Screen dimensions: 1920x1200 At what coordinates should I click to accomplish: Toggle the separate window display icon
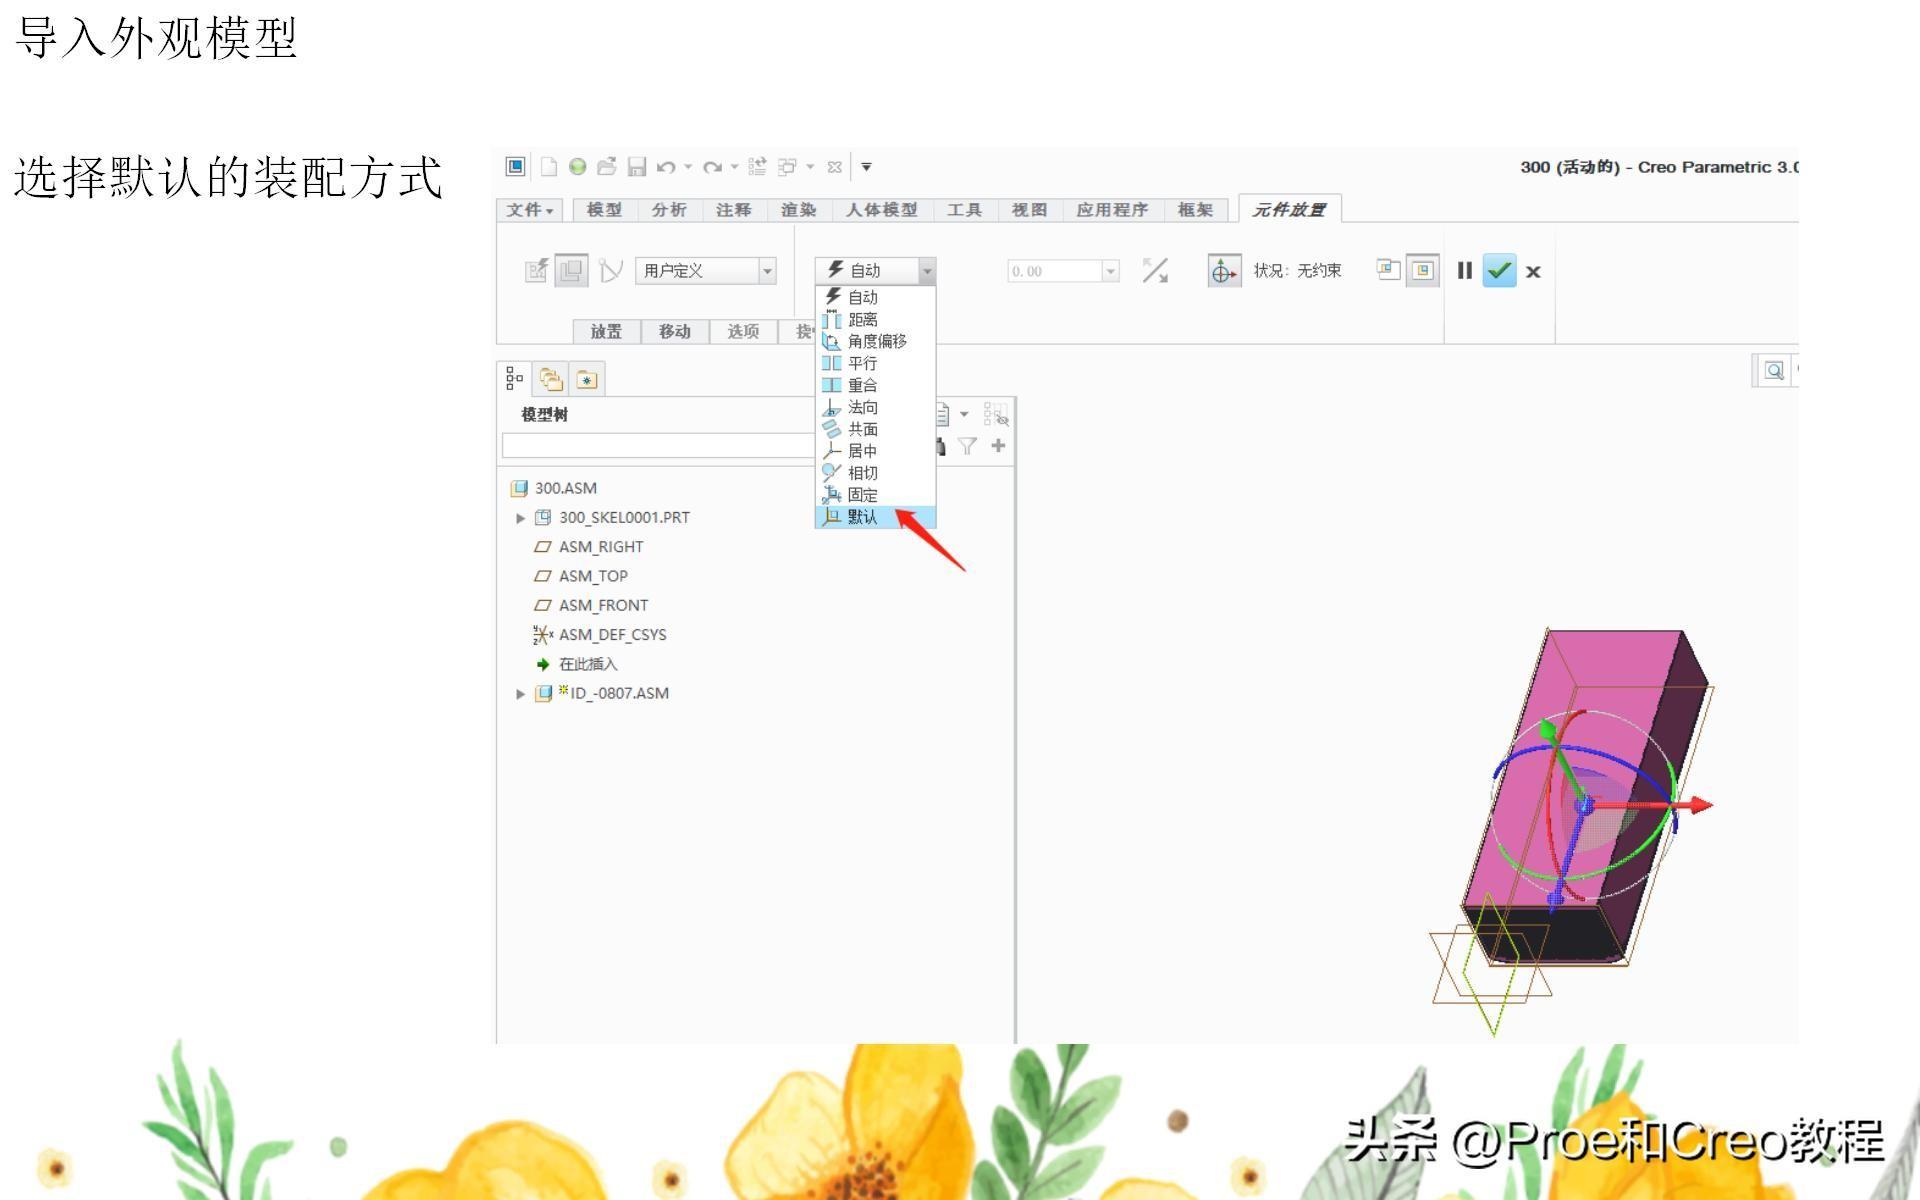1386,269
